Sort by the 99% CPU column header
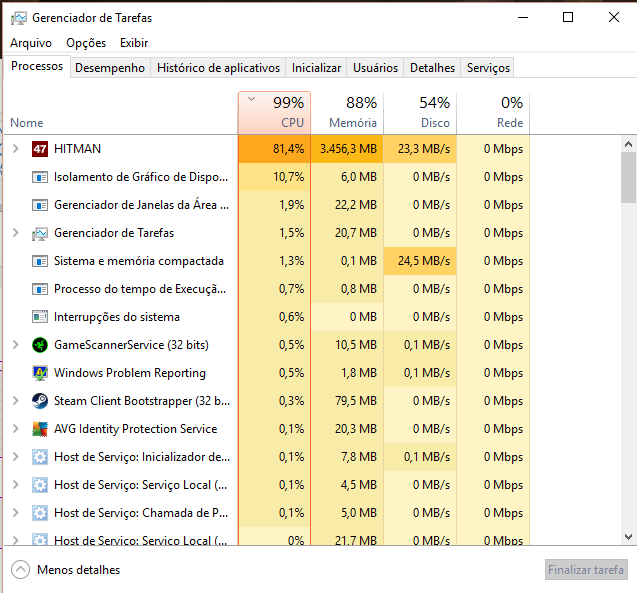This screenshot has height=593, width=637. (x=275, y=113)
